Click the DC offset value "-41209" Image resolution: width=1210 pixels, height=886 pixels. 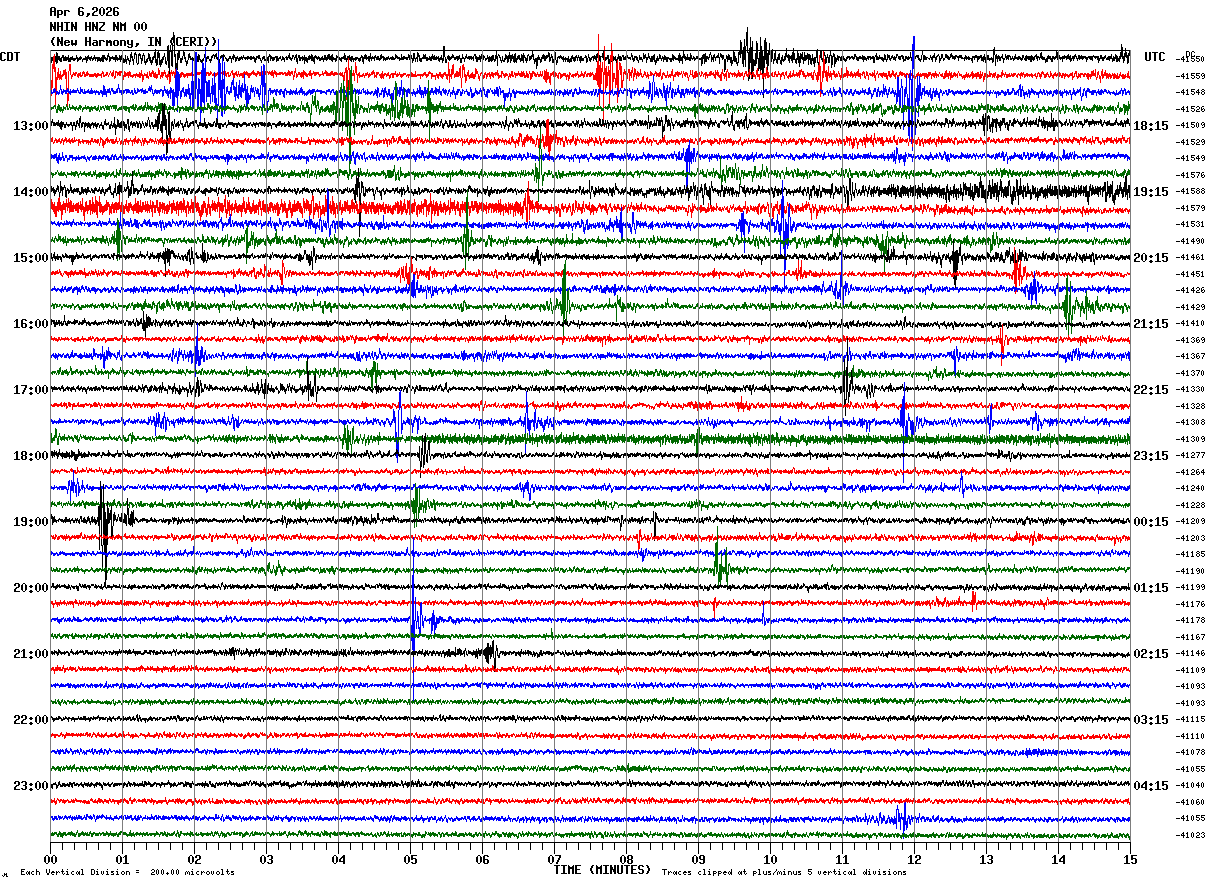click(x=1190, y=521)
